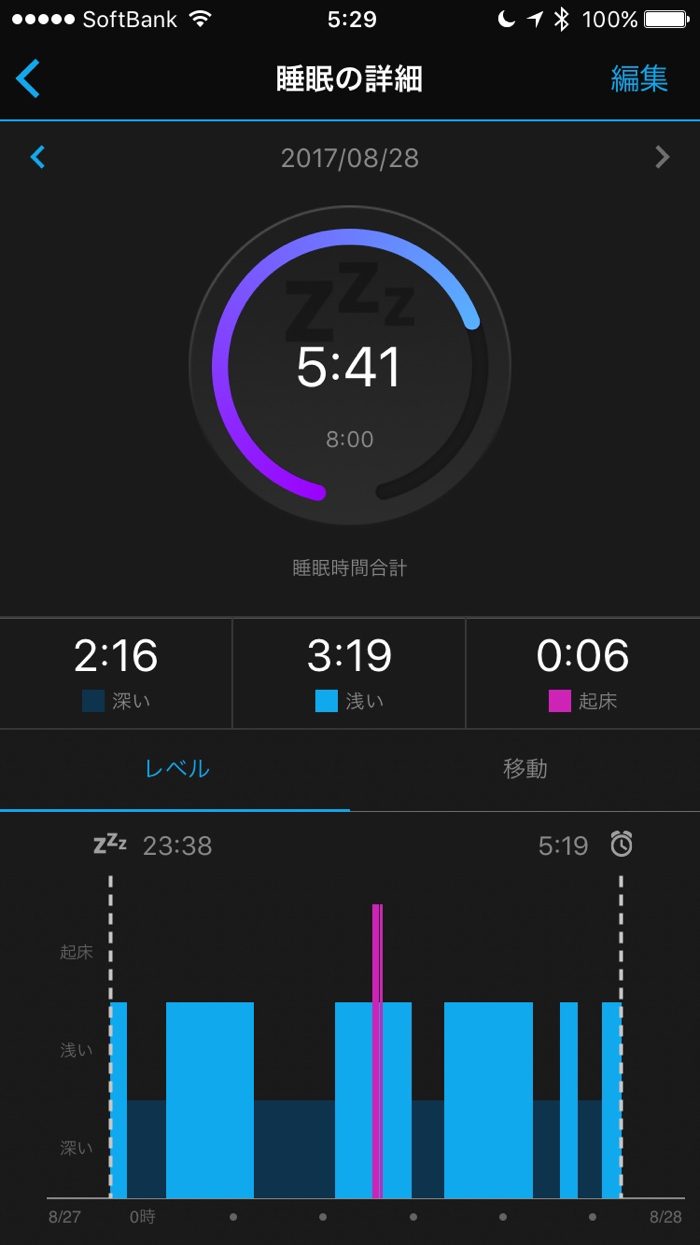Tap the 編集 edit button

click(639, 79)
